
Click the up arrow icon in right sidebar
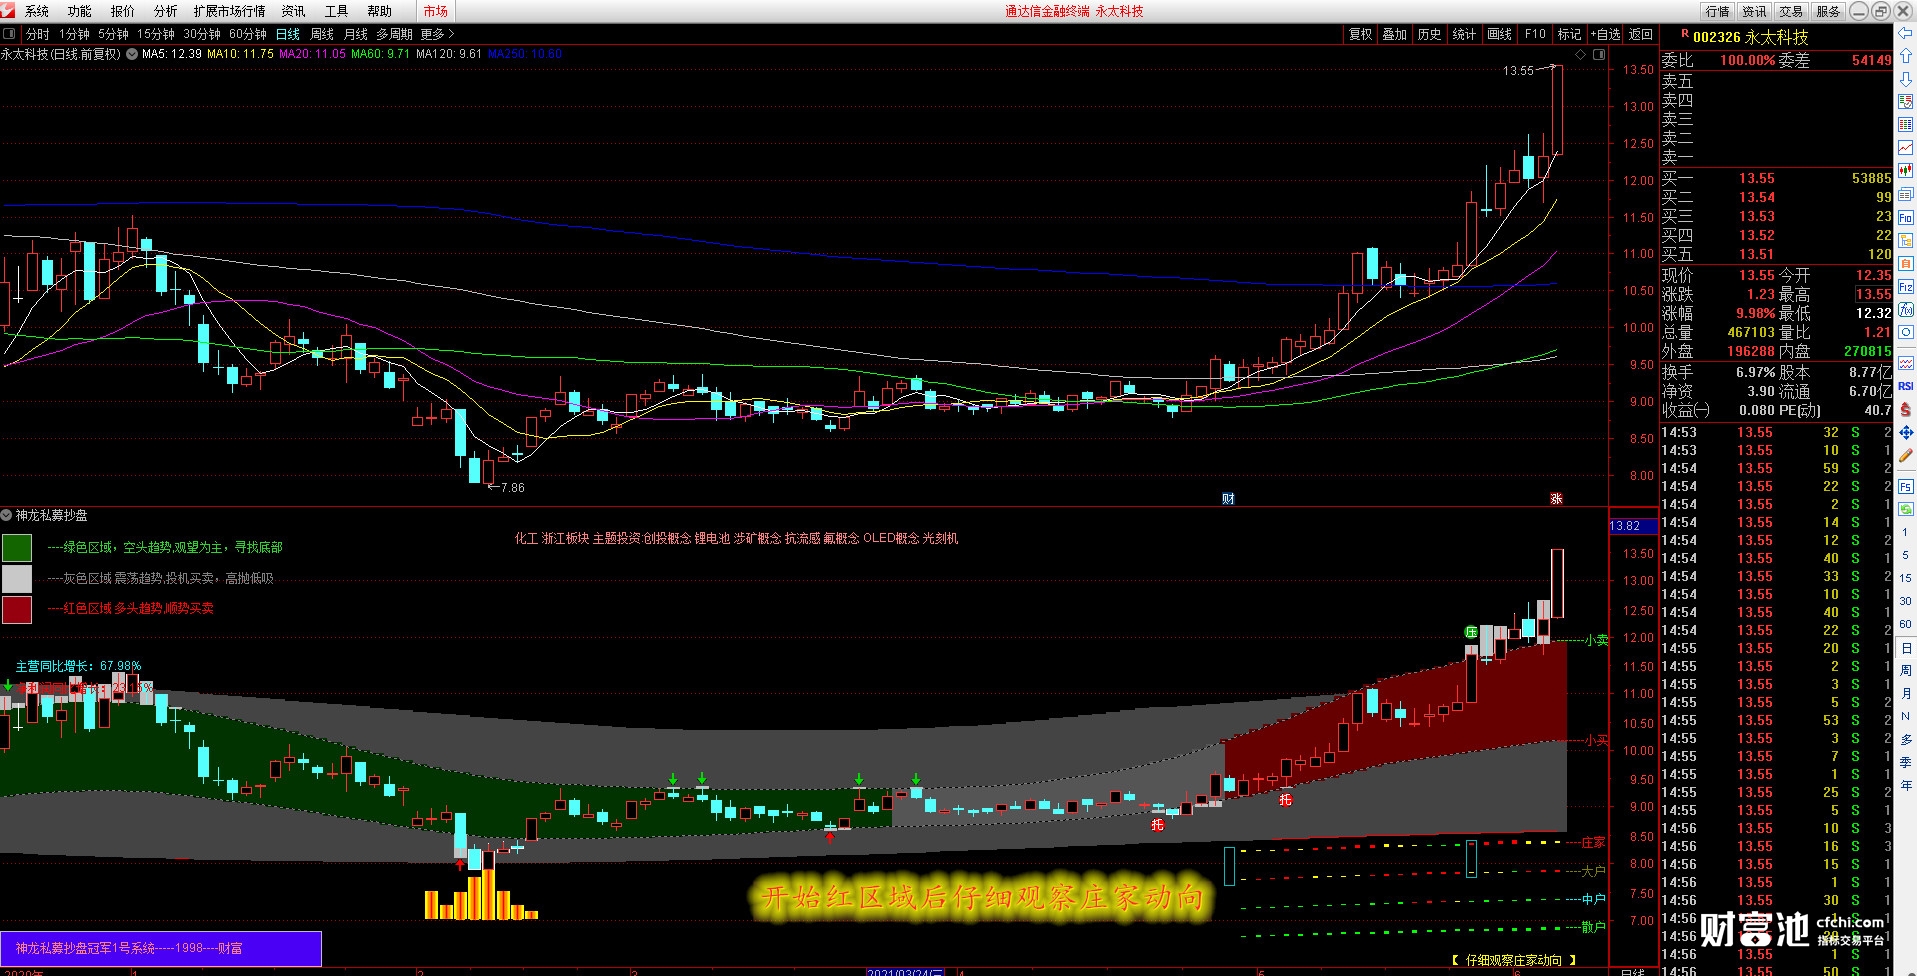[1905, 55]
